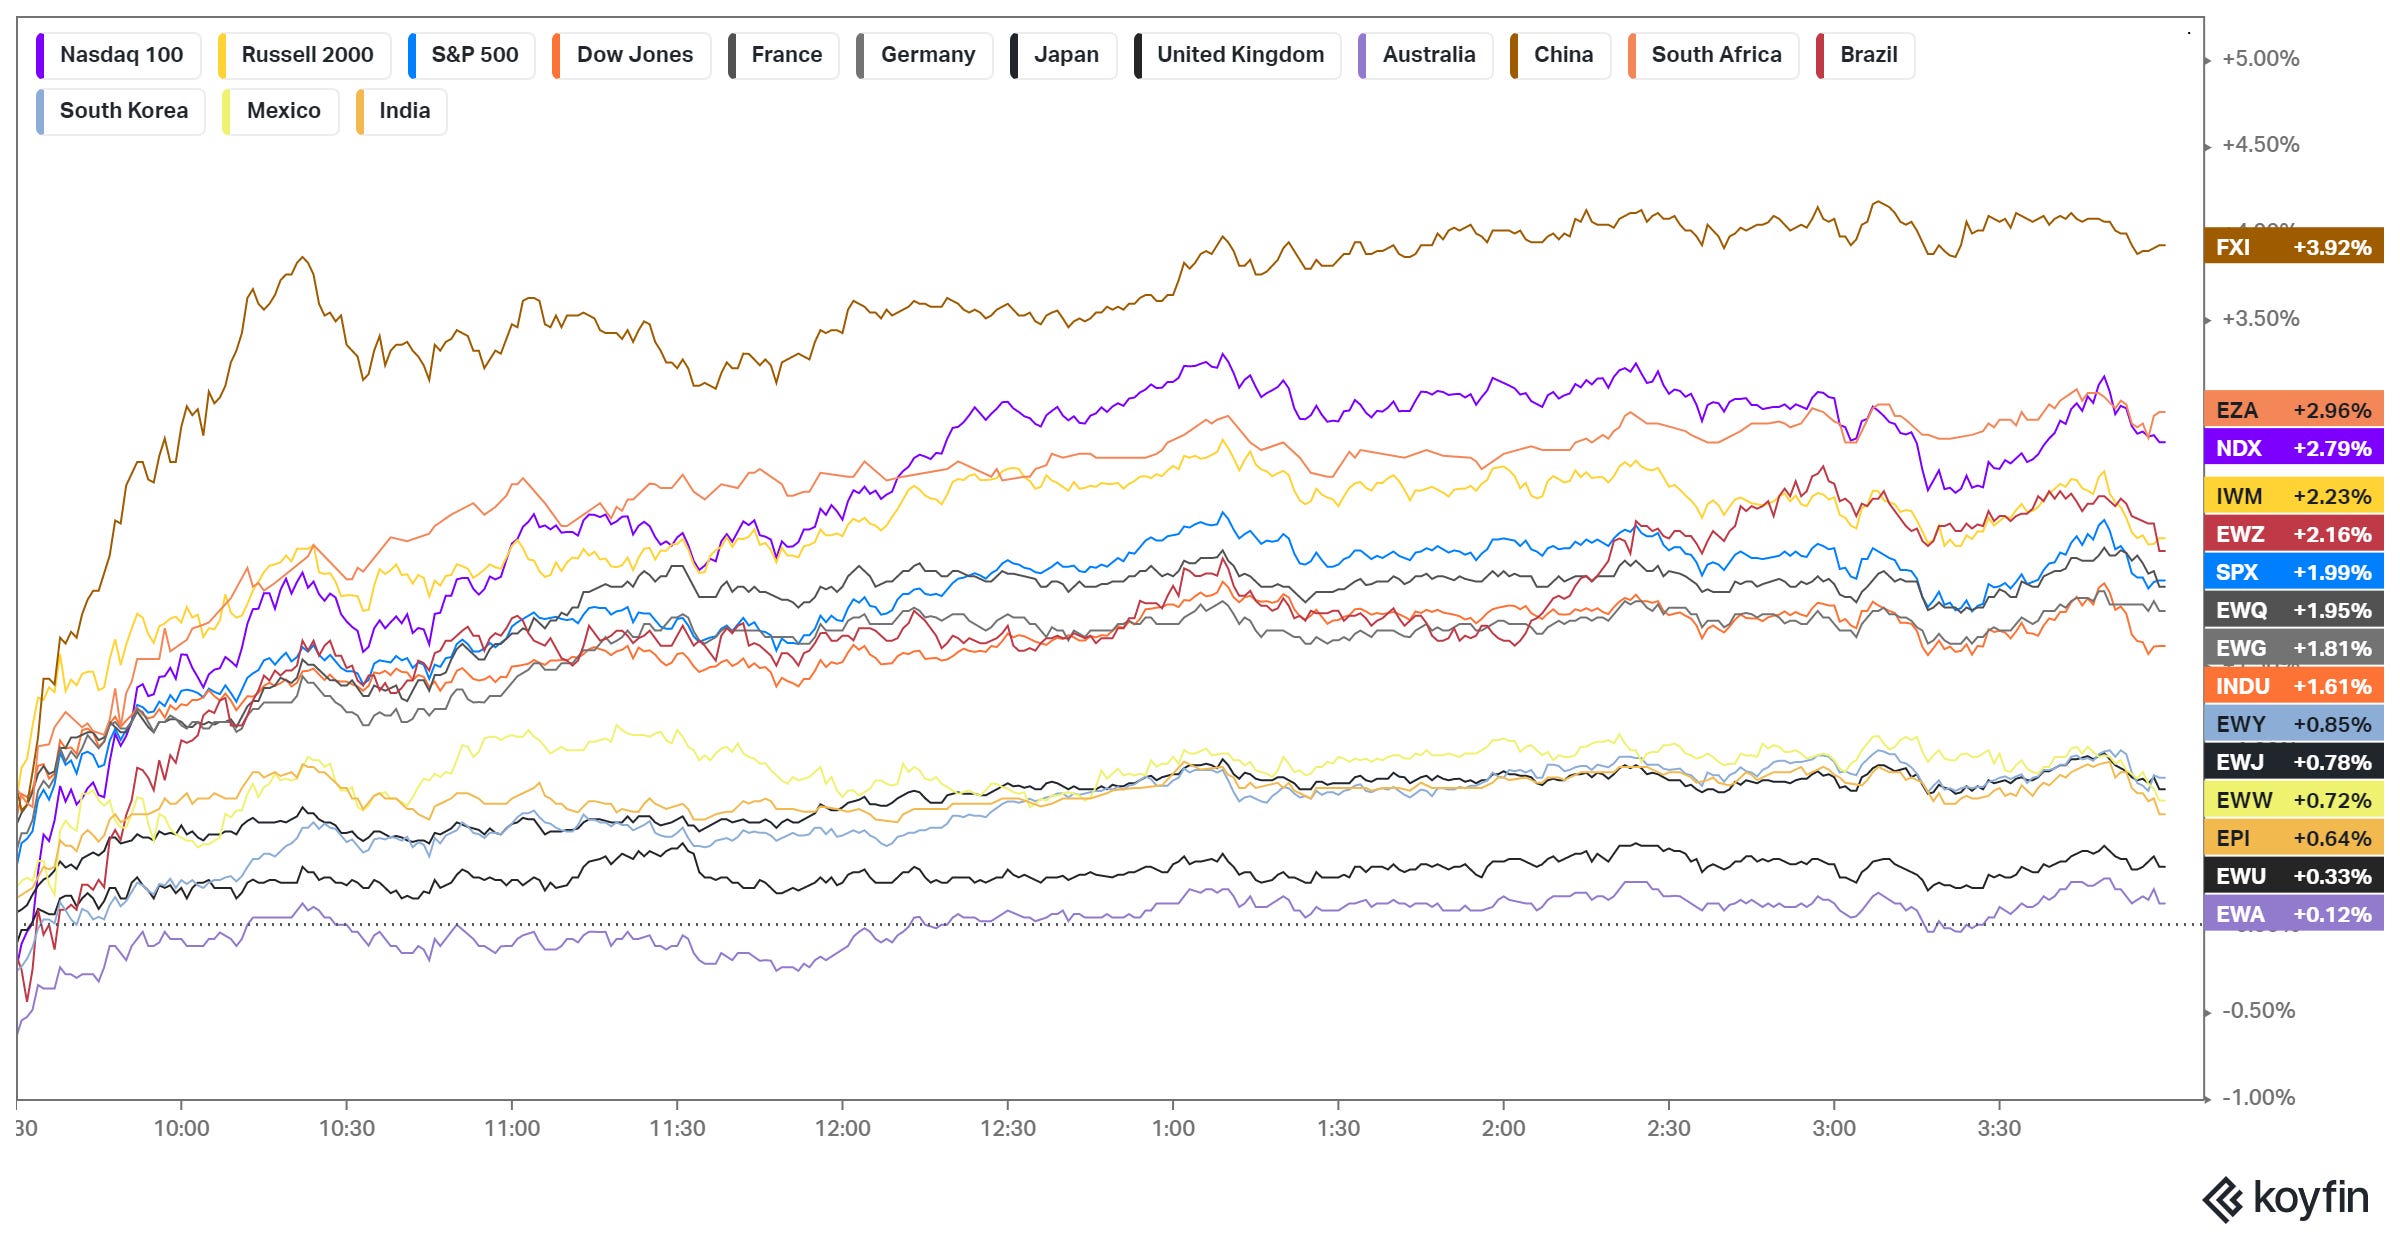Select the NDX +2.79% price tag

2293,448
